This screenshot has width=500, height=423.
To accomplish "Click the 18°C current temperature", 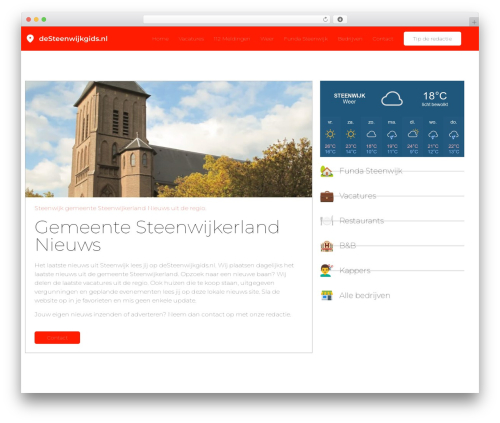I will coord(435,96).
